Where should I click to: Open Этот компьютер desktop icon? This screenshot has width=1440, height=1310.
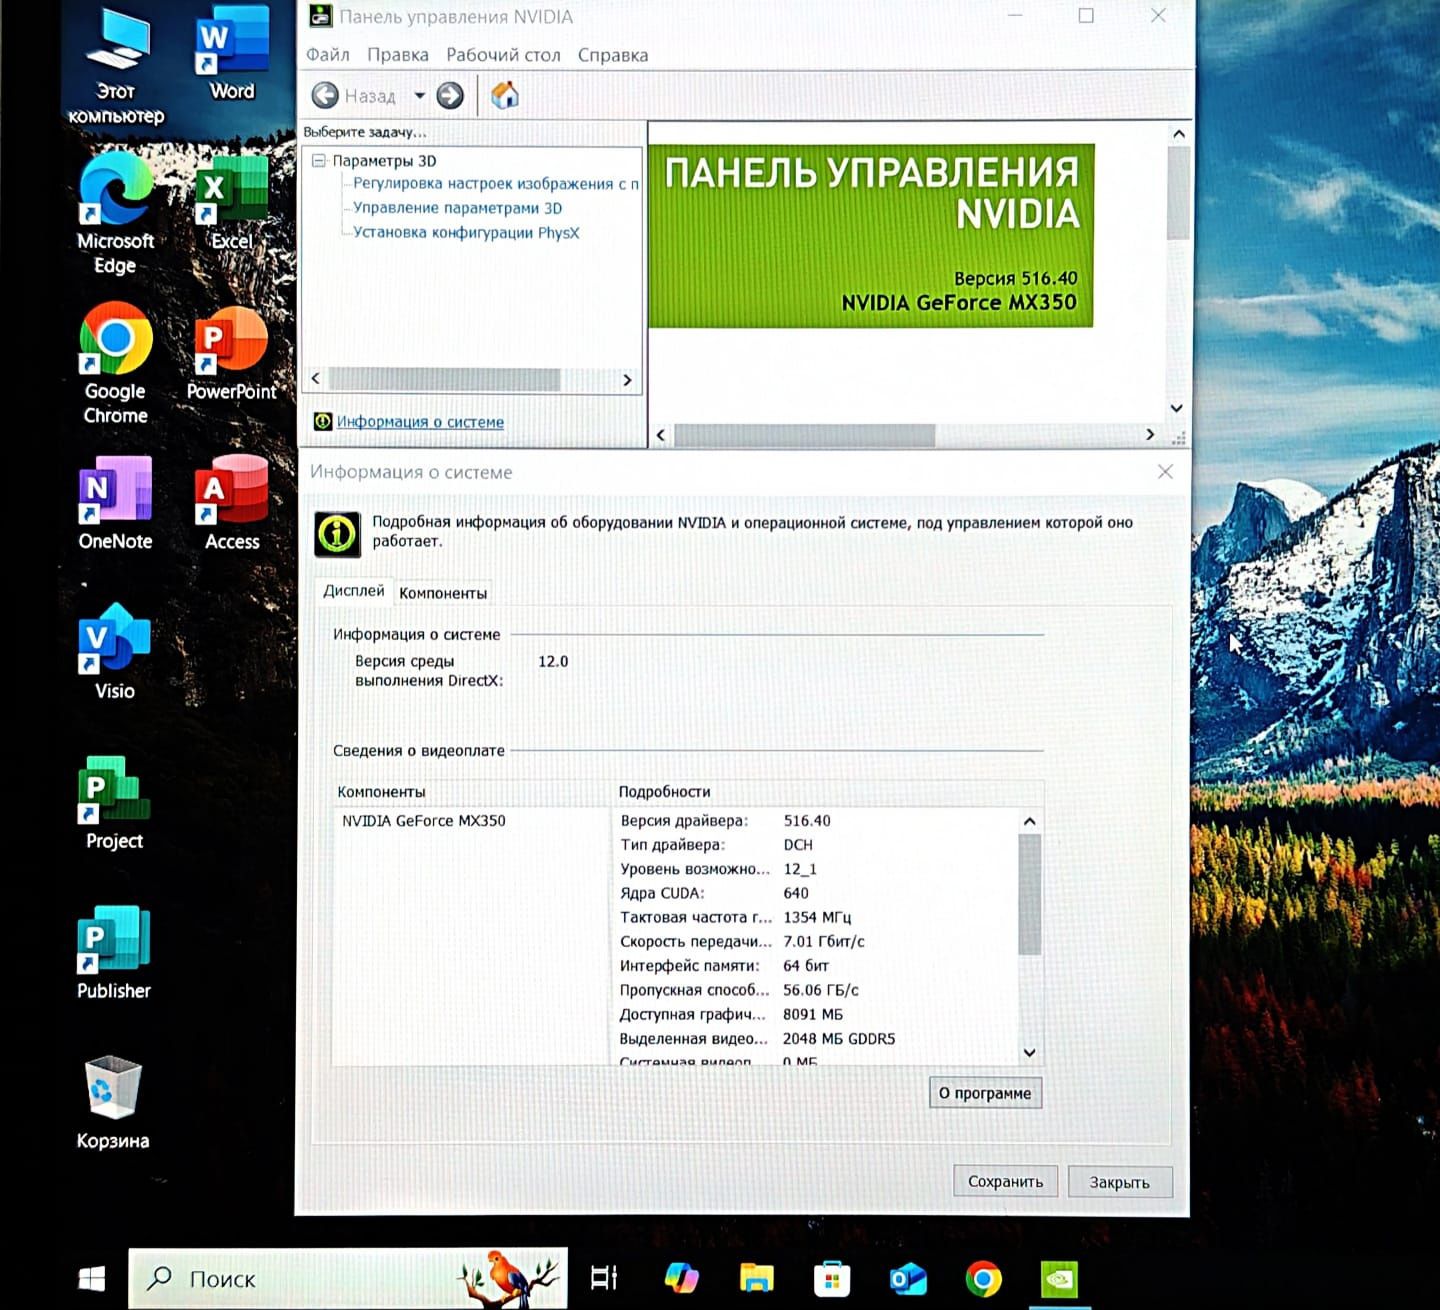coord(116,65)
